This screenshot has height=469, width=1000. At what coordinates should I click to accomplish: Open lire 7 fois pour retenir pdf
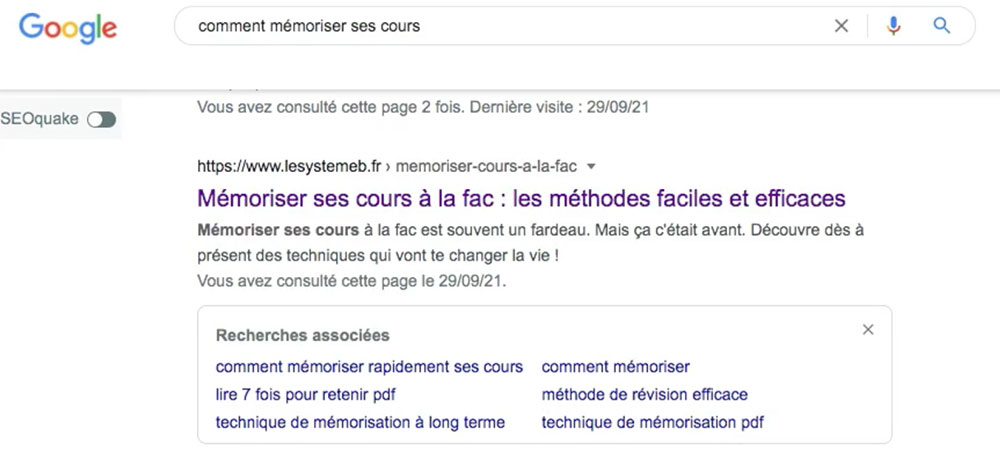pos(305,395)
